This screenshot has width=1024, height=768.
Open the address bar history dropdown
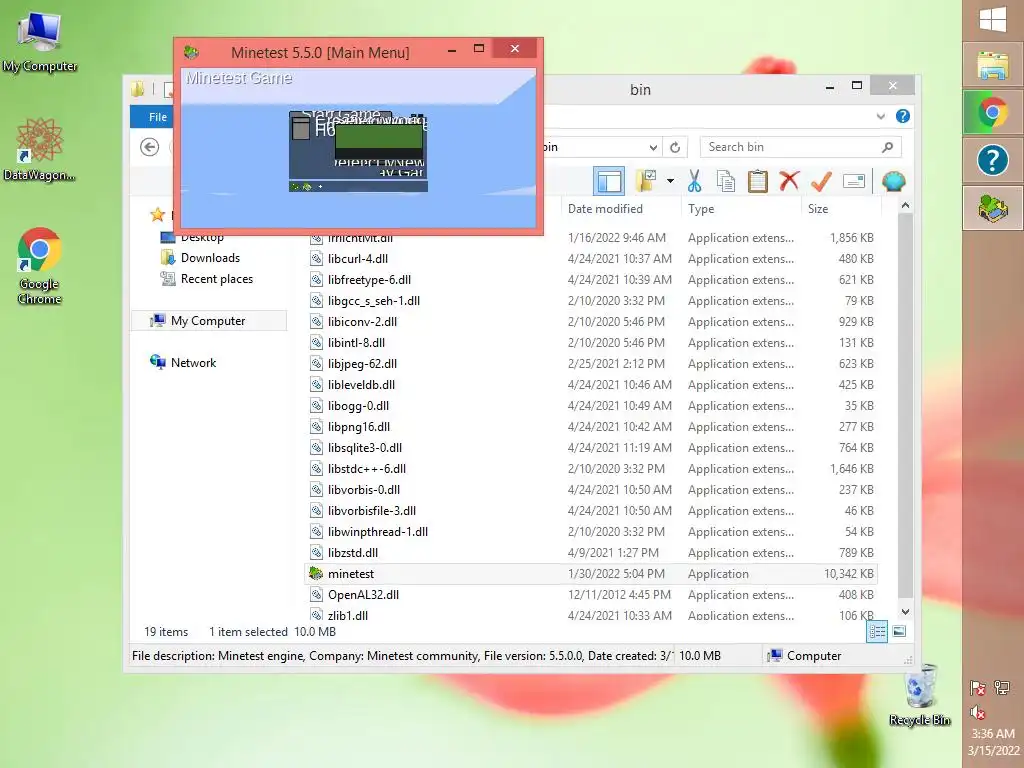[x=653, y=147]
